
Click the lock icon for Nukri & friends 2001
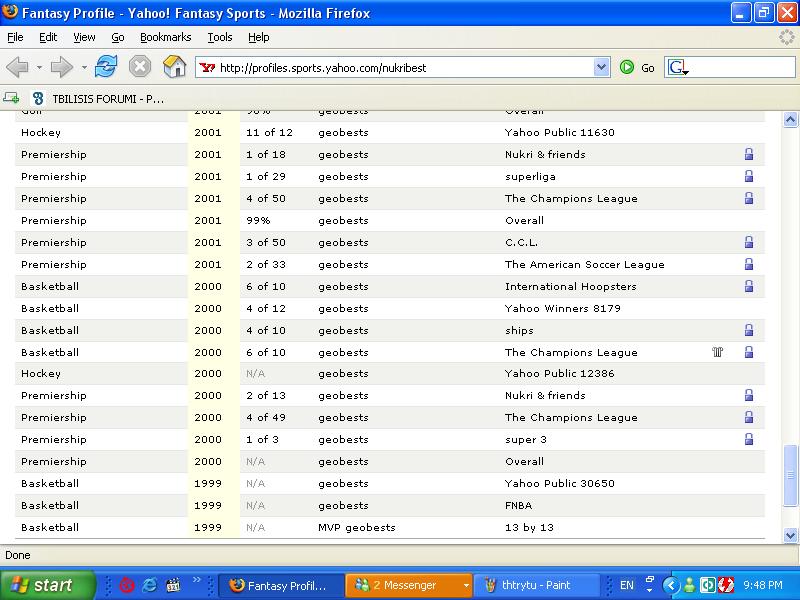tap(748, 154)
